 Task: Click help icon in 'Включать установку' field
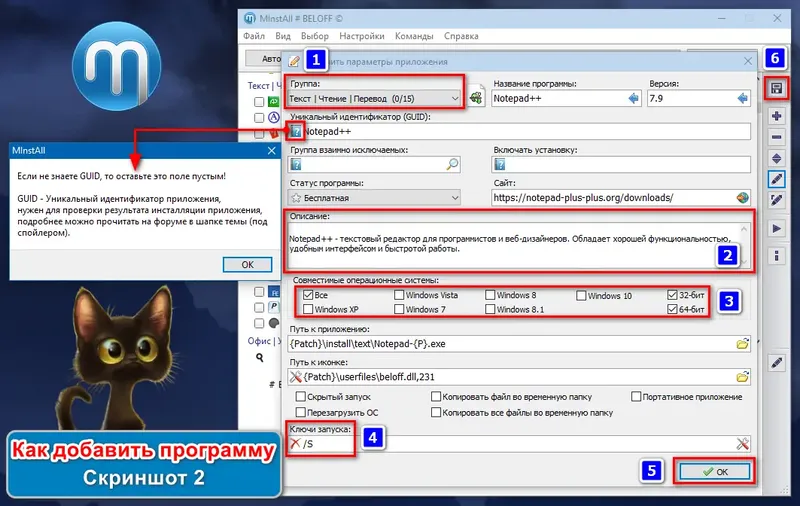(499, 165)
